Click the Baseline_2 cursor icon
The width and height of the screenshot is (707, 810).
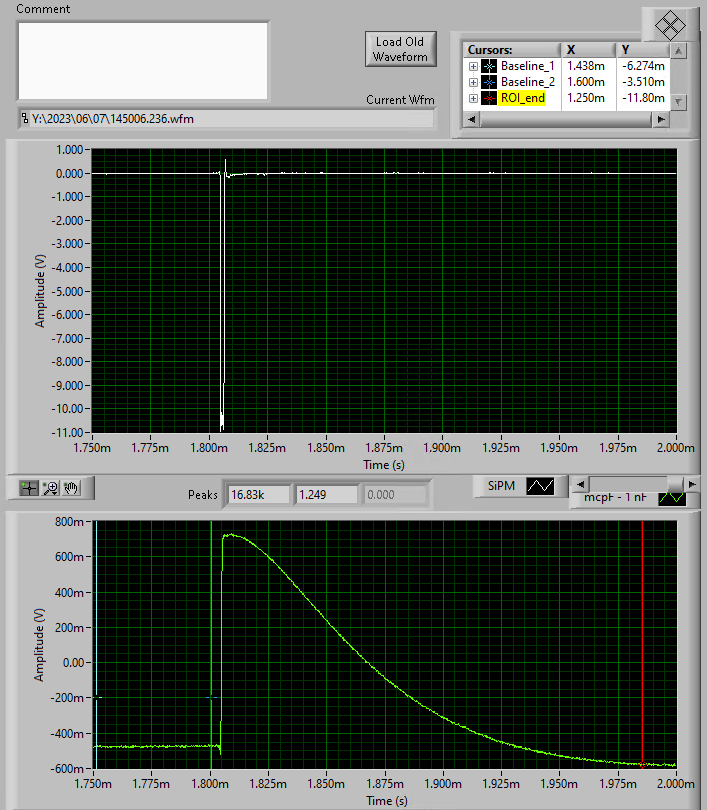click(488, 82)
